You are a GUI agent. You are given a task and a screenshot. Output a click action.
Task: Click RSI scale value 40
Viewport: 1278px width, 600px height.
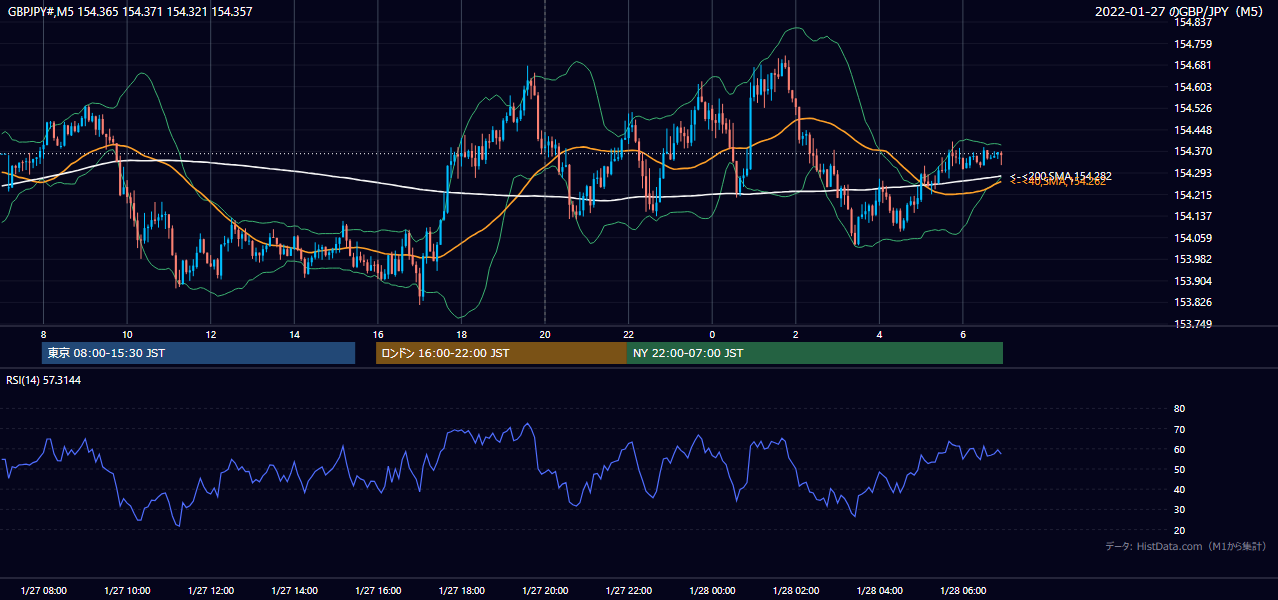click(x=1180, y=490)
